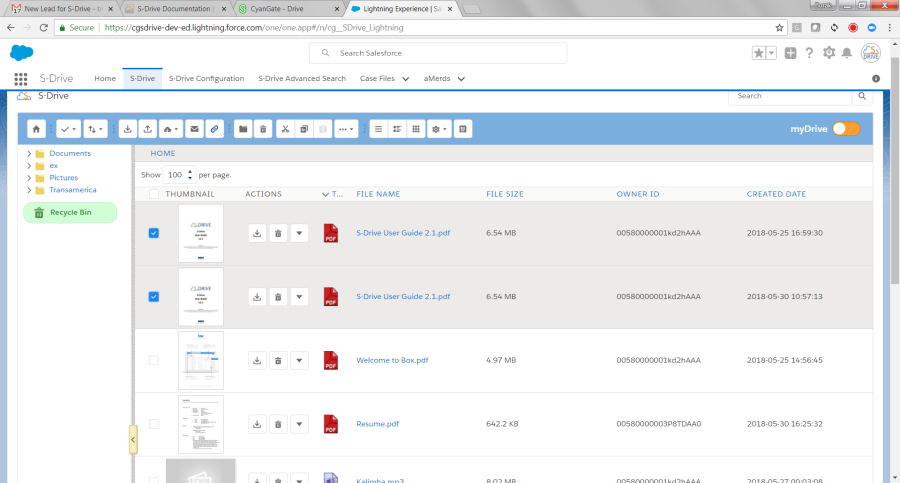Toggle the myDrive switch
The height and width of the screenshot is (483, 900).
(x=846, y=129)
